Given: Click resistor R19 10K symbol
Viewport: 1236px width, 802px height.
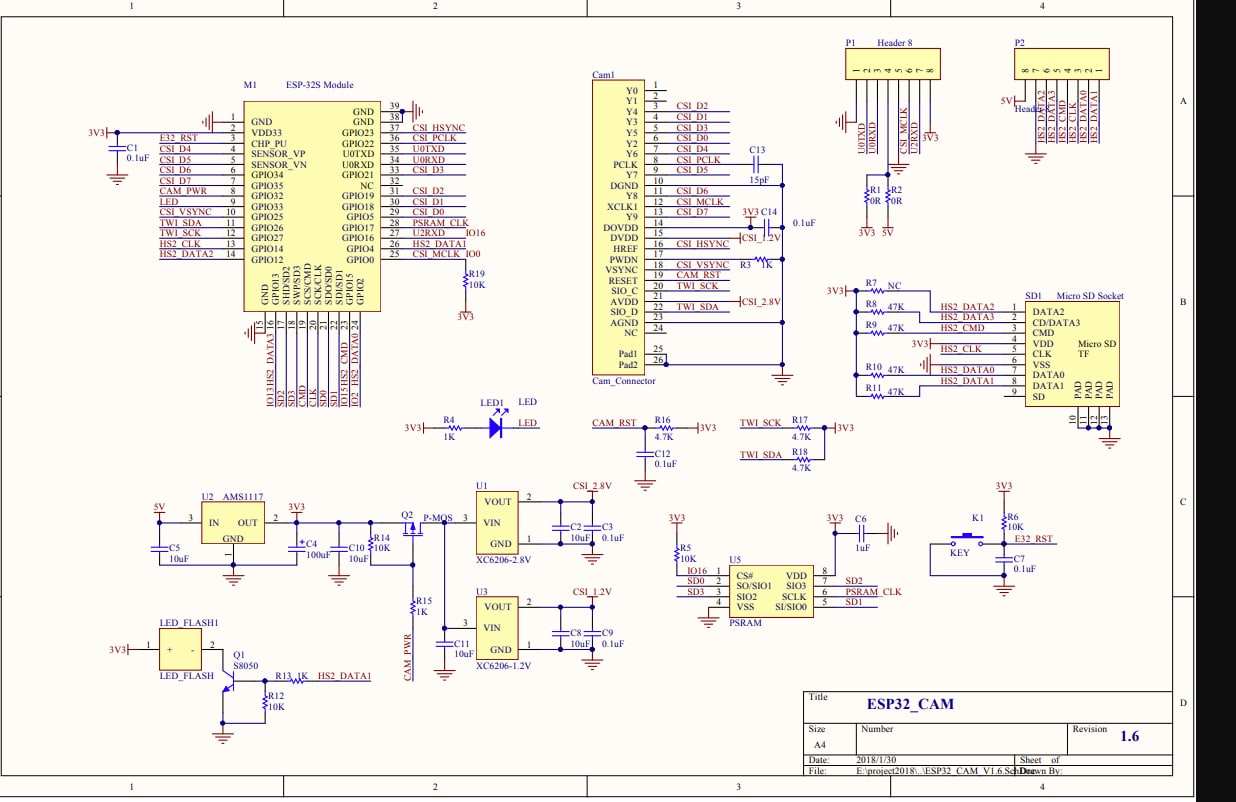Looking at the screenshot, I should (x=464, y=283).
